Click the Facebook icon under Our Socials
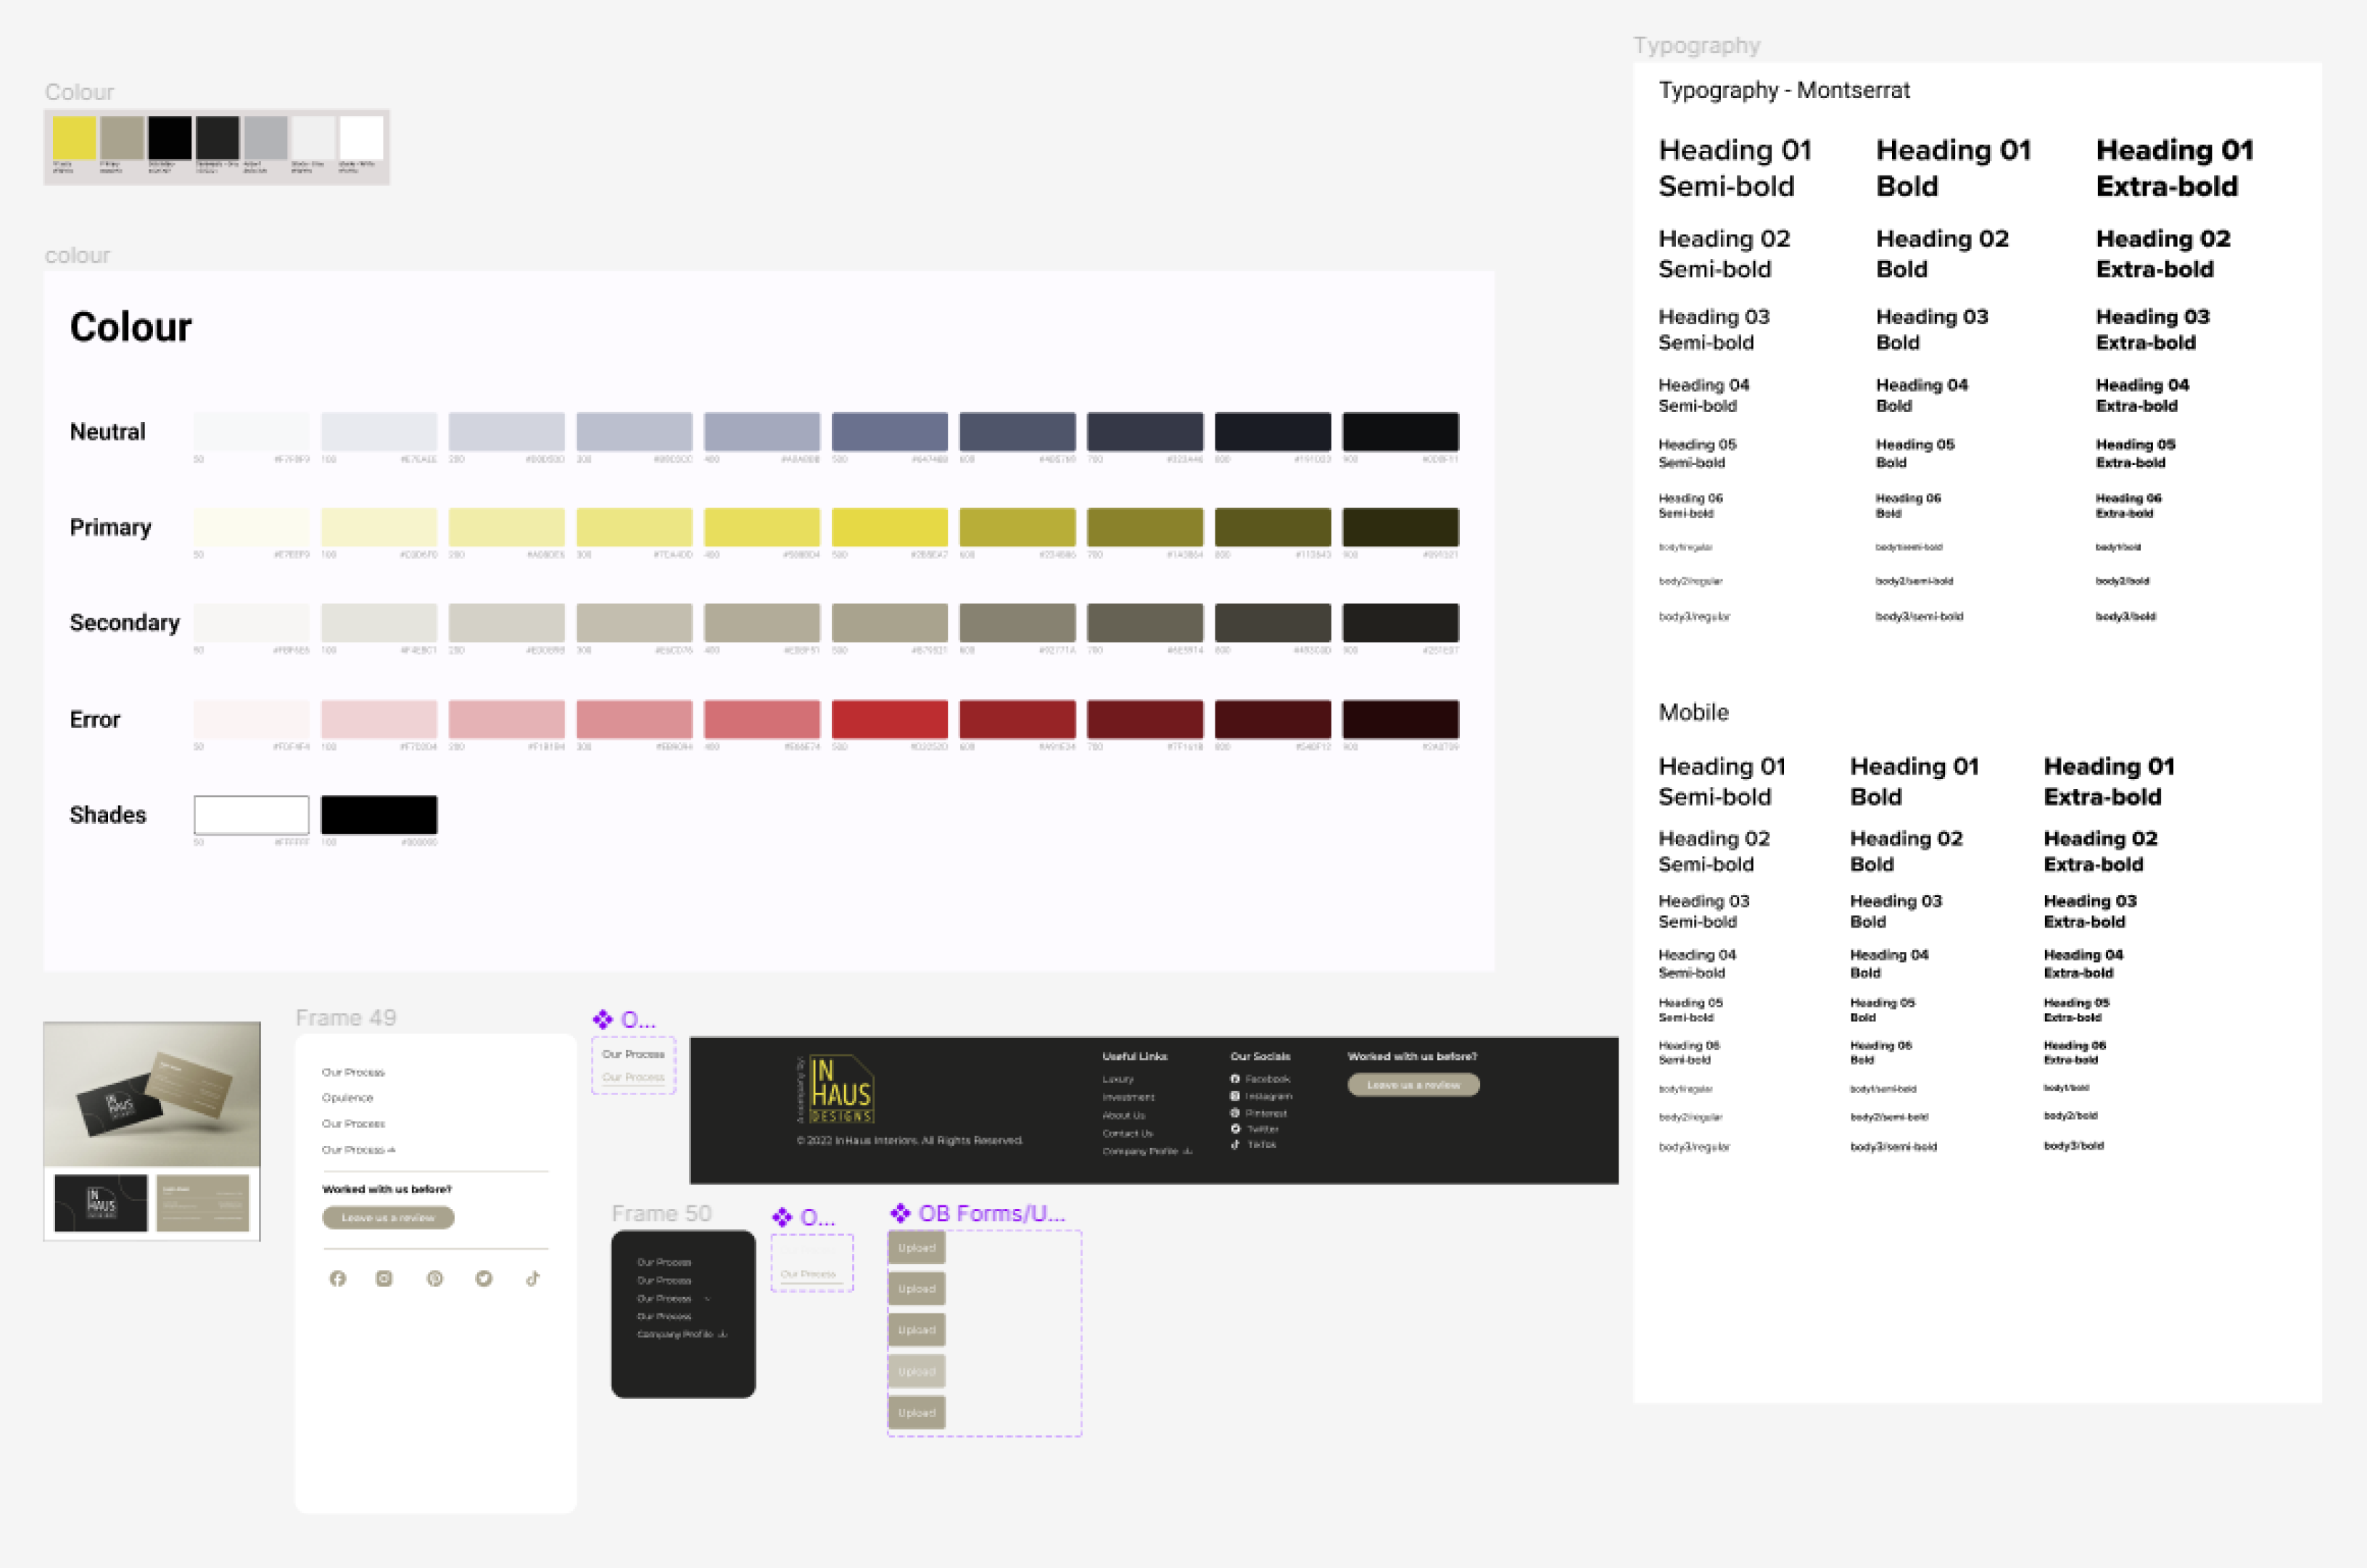The height and width of the screenshot is (1568, 2367). coord(1235,1079)
